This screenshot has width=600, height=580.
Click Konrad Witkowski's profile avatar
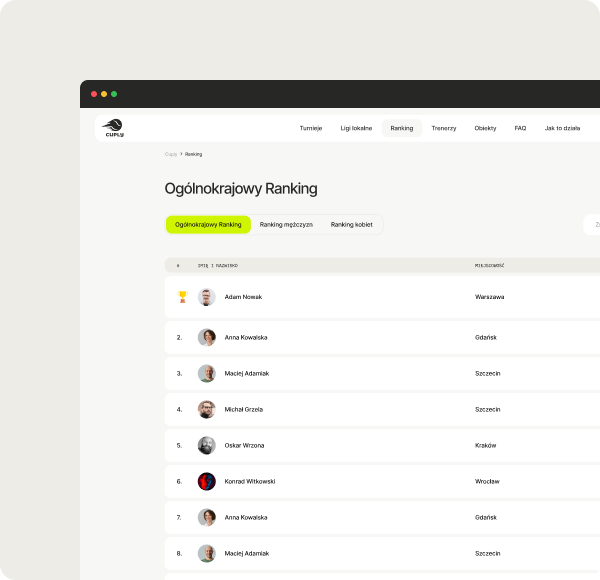point(207,481)
